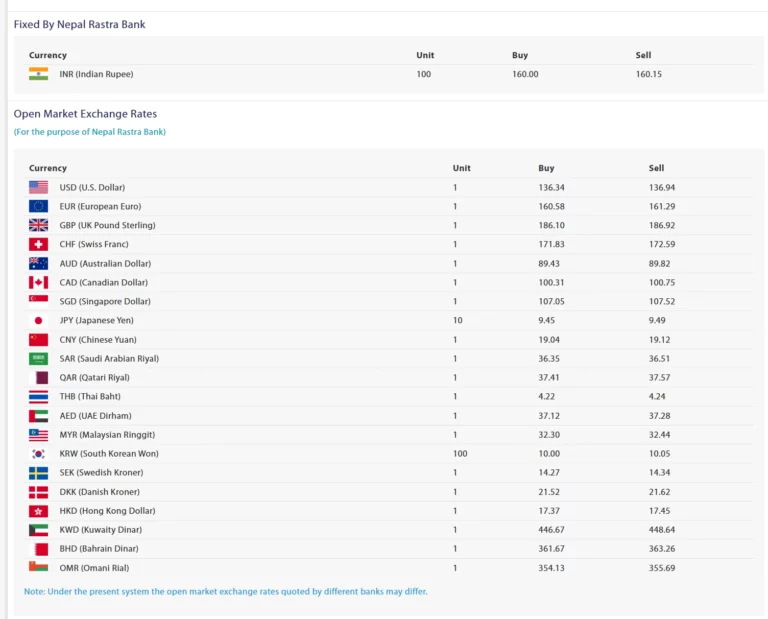Viewport: 768px width, 619px height.
Task: Click the Thai flag icon
Action: click(38, 396)
